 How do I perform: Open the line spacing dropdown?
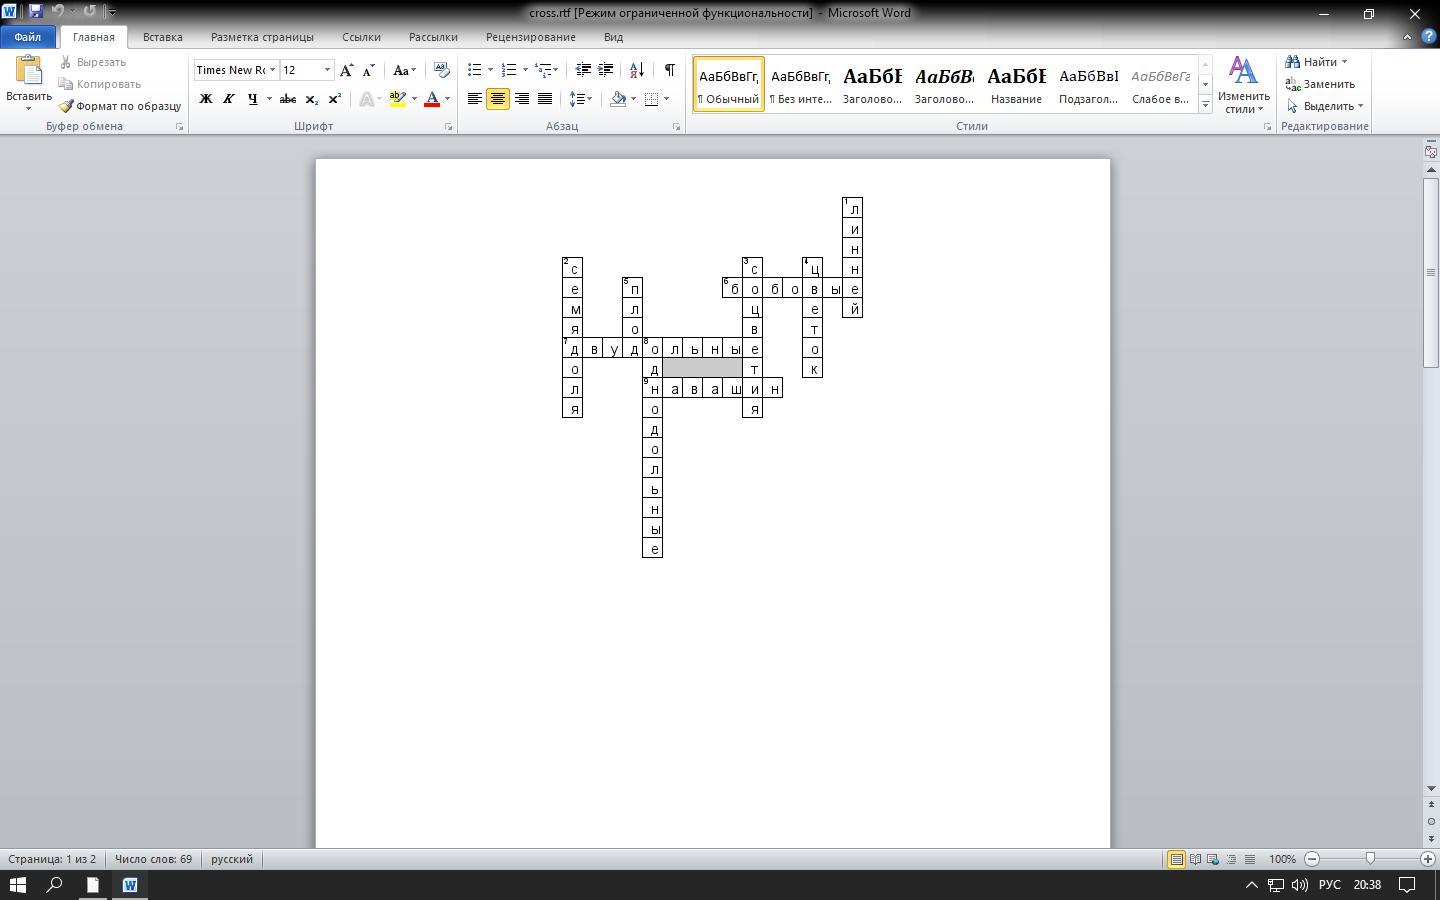pos(580,99)
